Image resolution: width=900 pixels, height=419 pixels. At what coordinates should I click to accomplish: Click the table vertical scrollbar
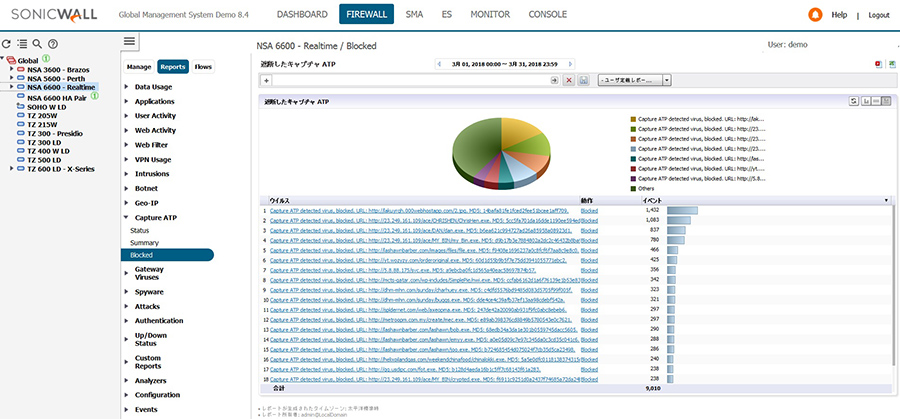(x=892, y=284)
